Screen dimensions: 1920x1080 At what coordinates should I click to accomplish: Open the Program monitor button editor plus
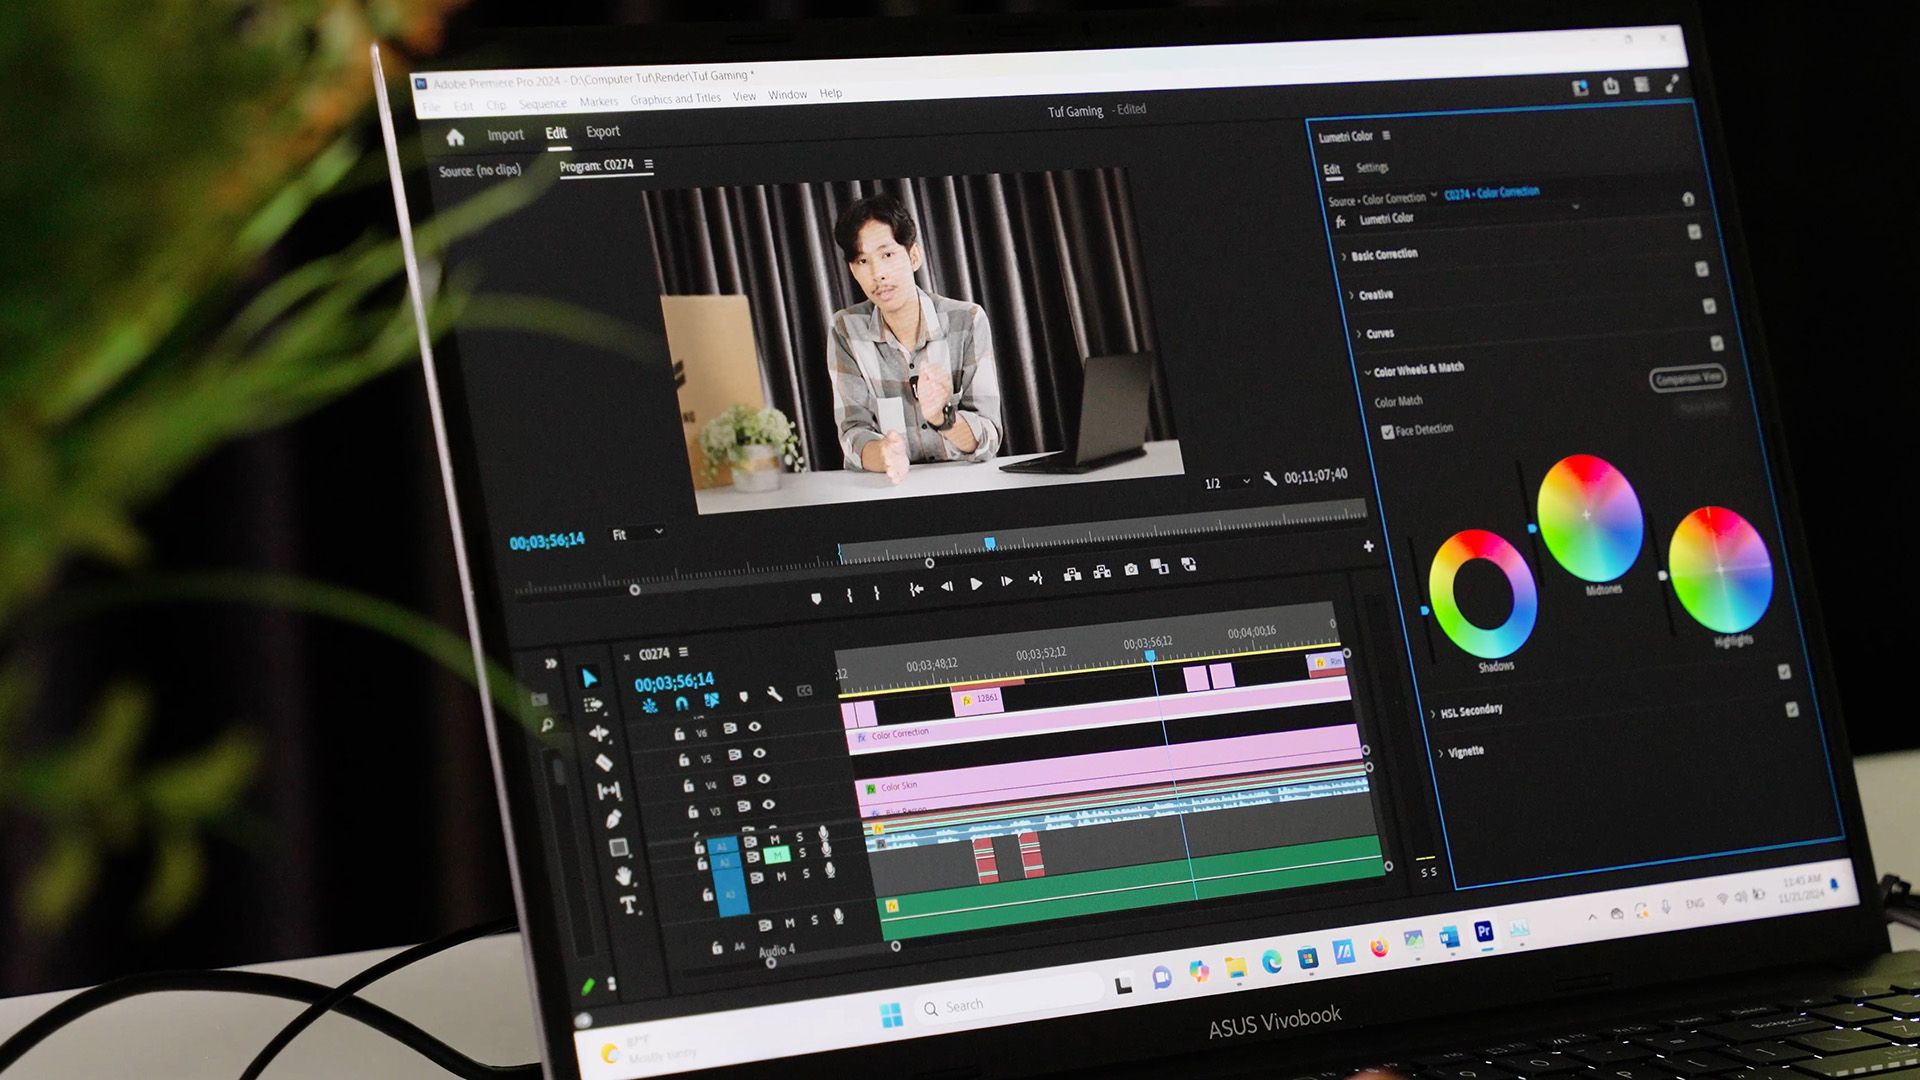coord(1368,546)
